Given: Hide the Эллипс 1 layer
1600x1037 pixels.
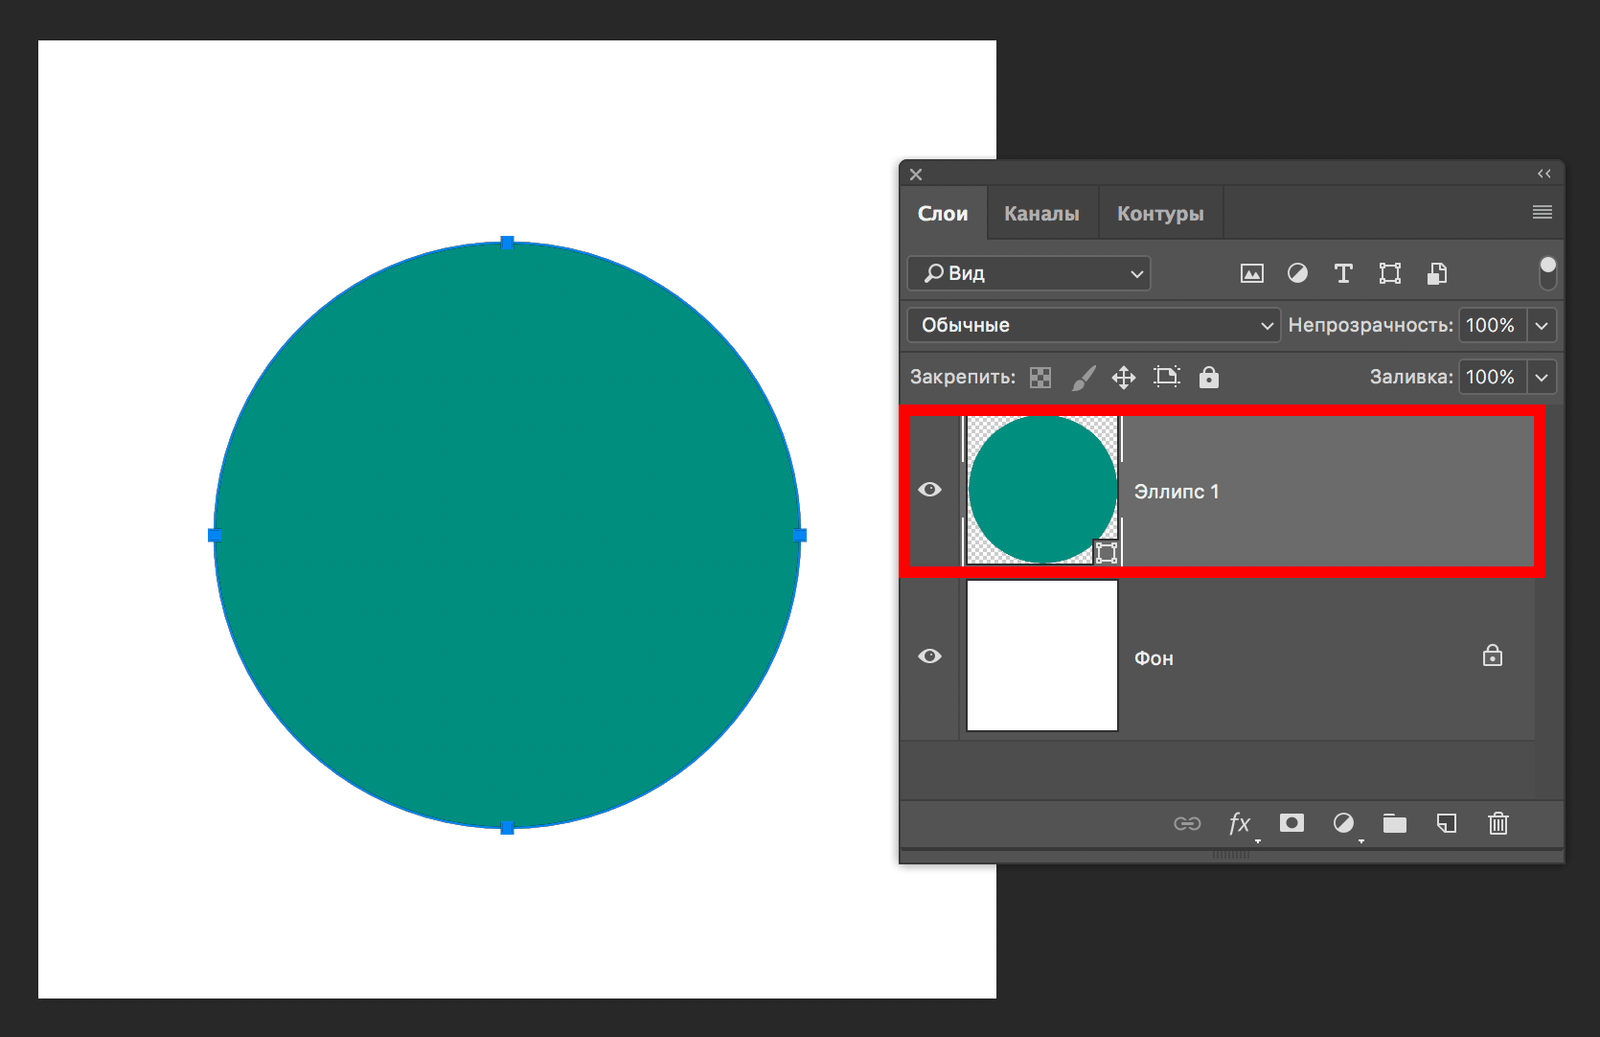Looking at the screenshot, I should coord(930,490).
